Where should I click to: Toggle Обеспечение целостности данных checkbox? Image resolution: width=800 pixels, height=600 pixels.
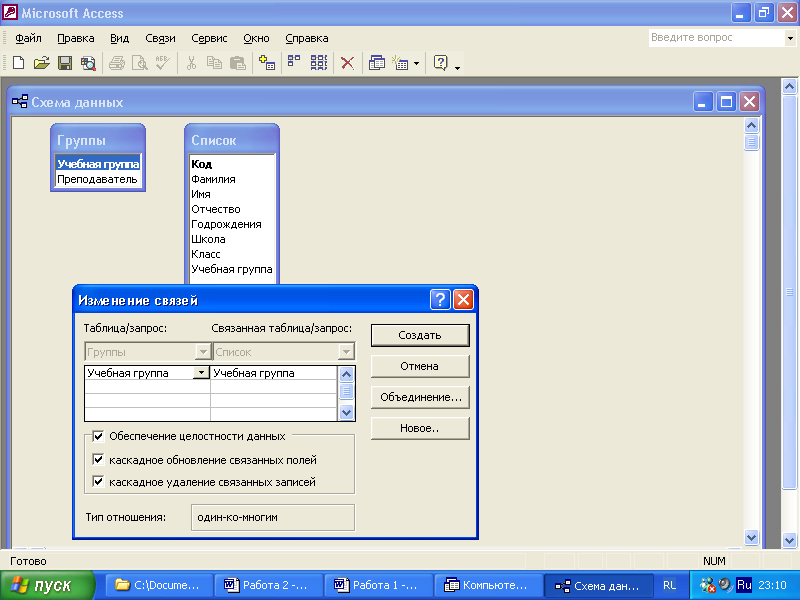[x=98, y=436]
